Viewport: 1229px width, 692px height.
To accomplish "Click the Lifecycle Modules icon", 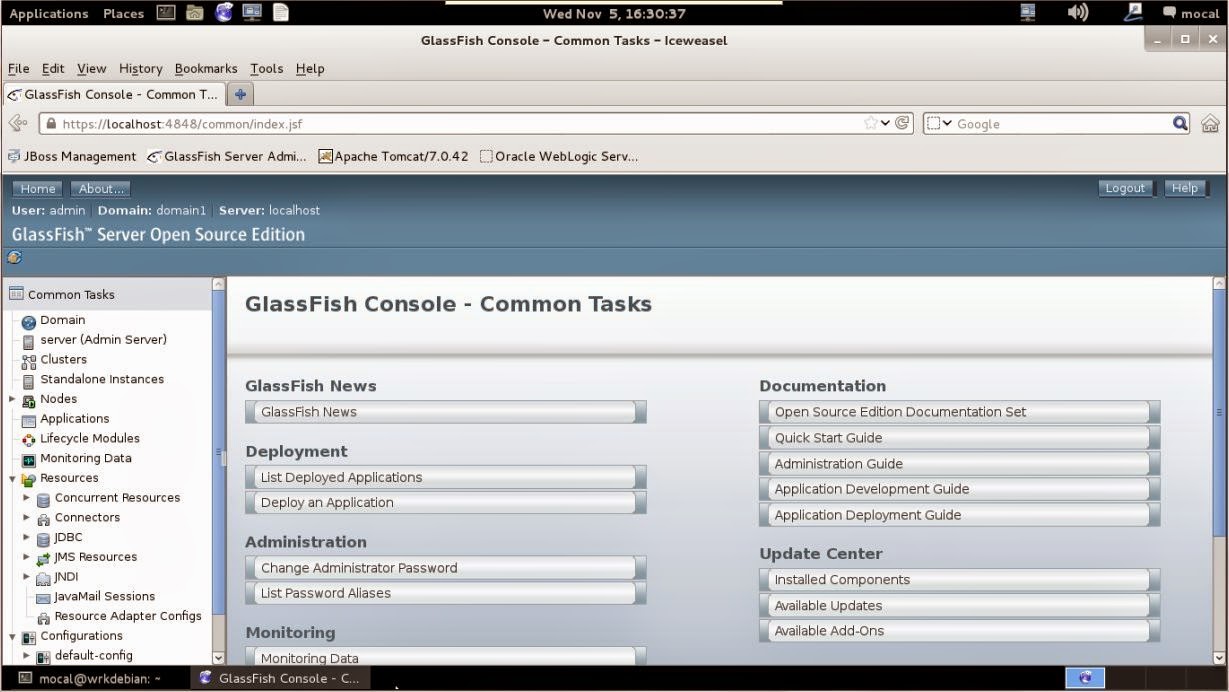I will (29, 439).
